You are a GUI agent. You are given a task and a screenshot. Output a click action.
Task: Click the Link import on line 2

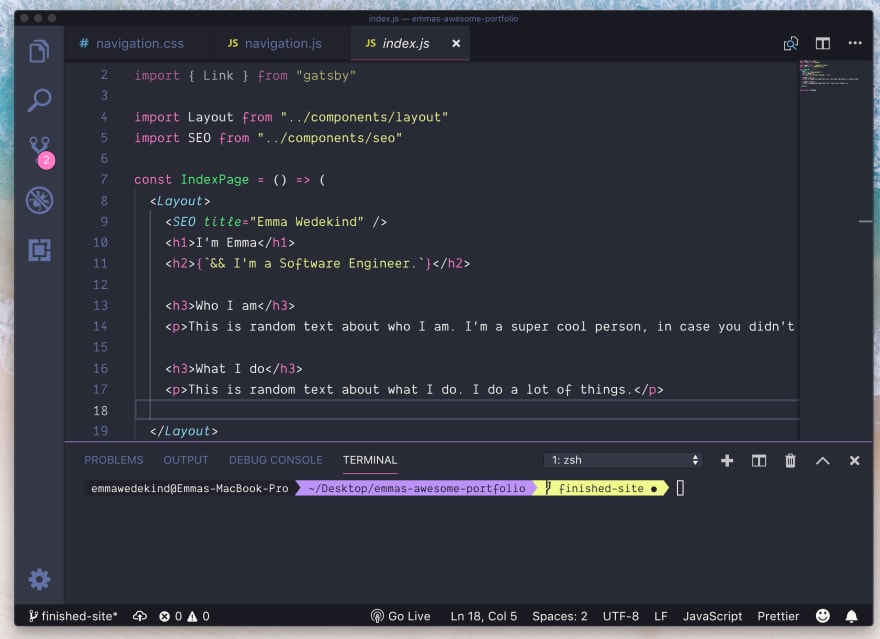coord(218,75)
